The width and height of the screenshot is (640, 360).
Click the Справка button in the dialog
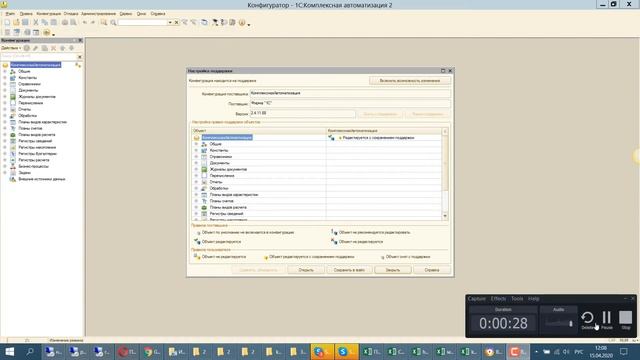coord(432,270)
